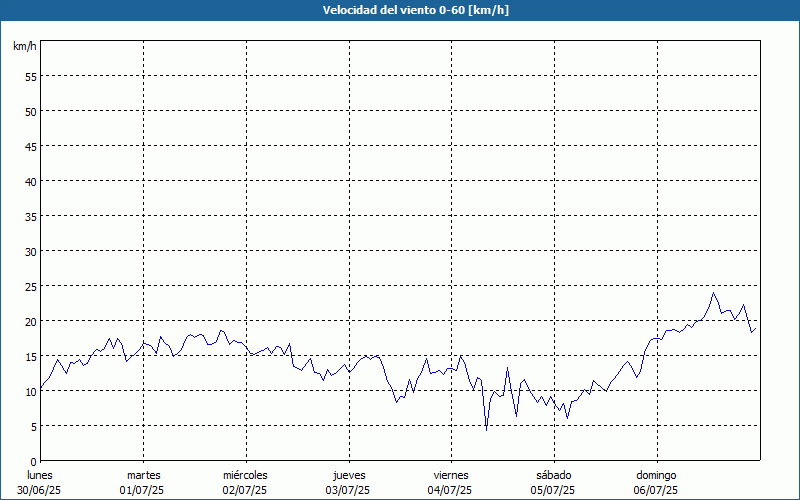Click the y-axis value 10
The width and height of the screenshot is (800, 500).
coord(31,391)
